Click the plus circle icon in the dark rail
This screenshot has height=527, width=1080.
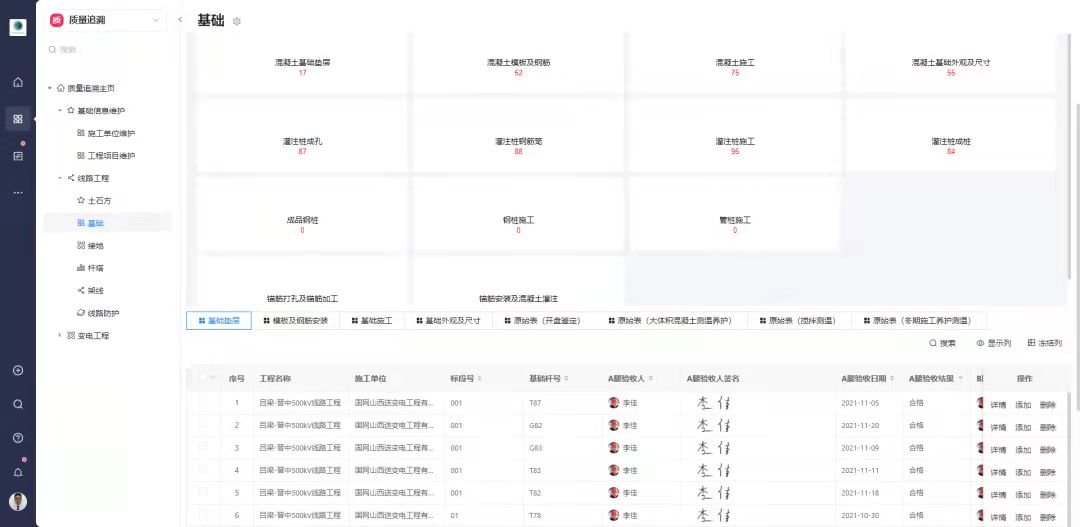(18, 371)
